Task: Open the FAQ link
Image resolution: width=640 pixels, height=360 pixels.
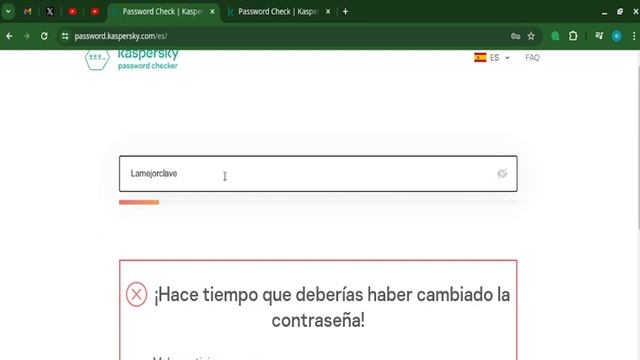Action: [x=532, y=58]
